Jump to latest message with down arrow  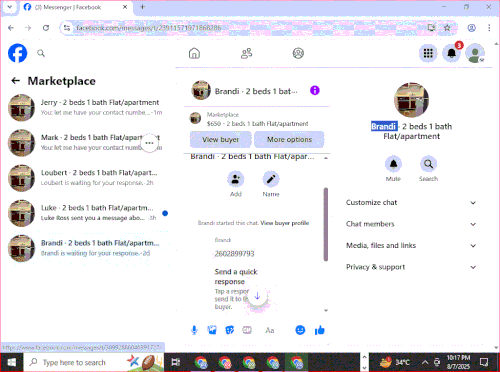[x=257, y=296]
